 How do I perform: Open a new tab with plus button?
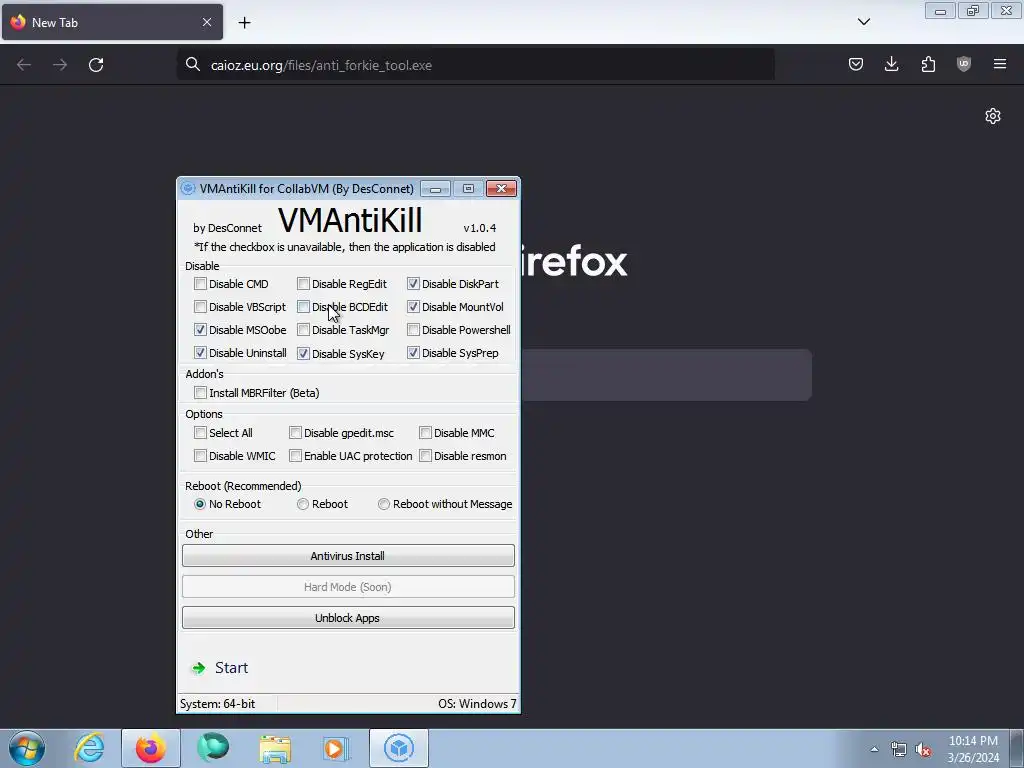[x=244, y=23]
